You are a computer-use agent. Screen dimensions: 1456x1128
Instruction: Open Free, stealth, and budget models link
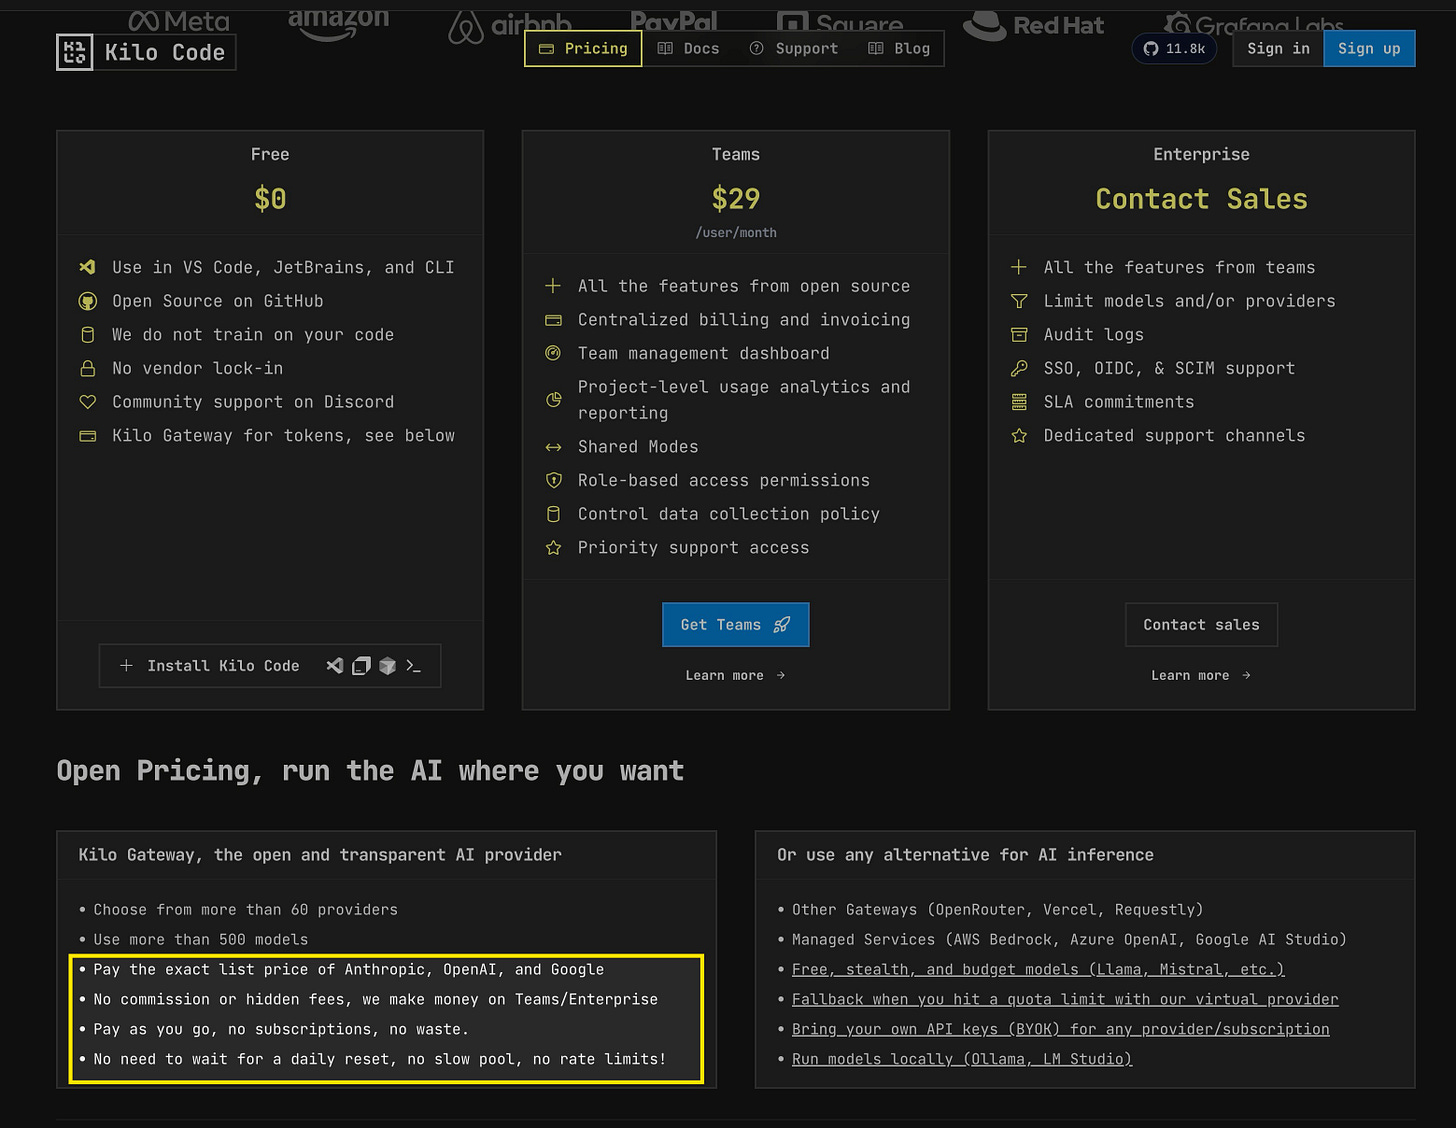click(1038, 969)
